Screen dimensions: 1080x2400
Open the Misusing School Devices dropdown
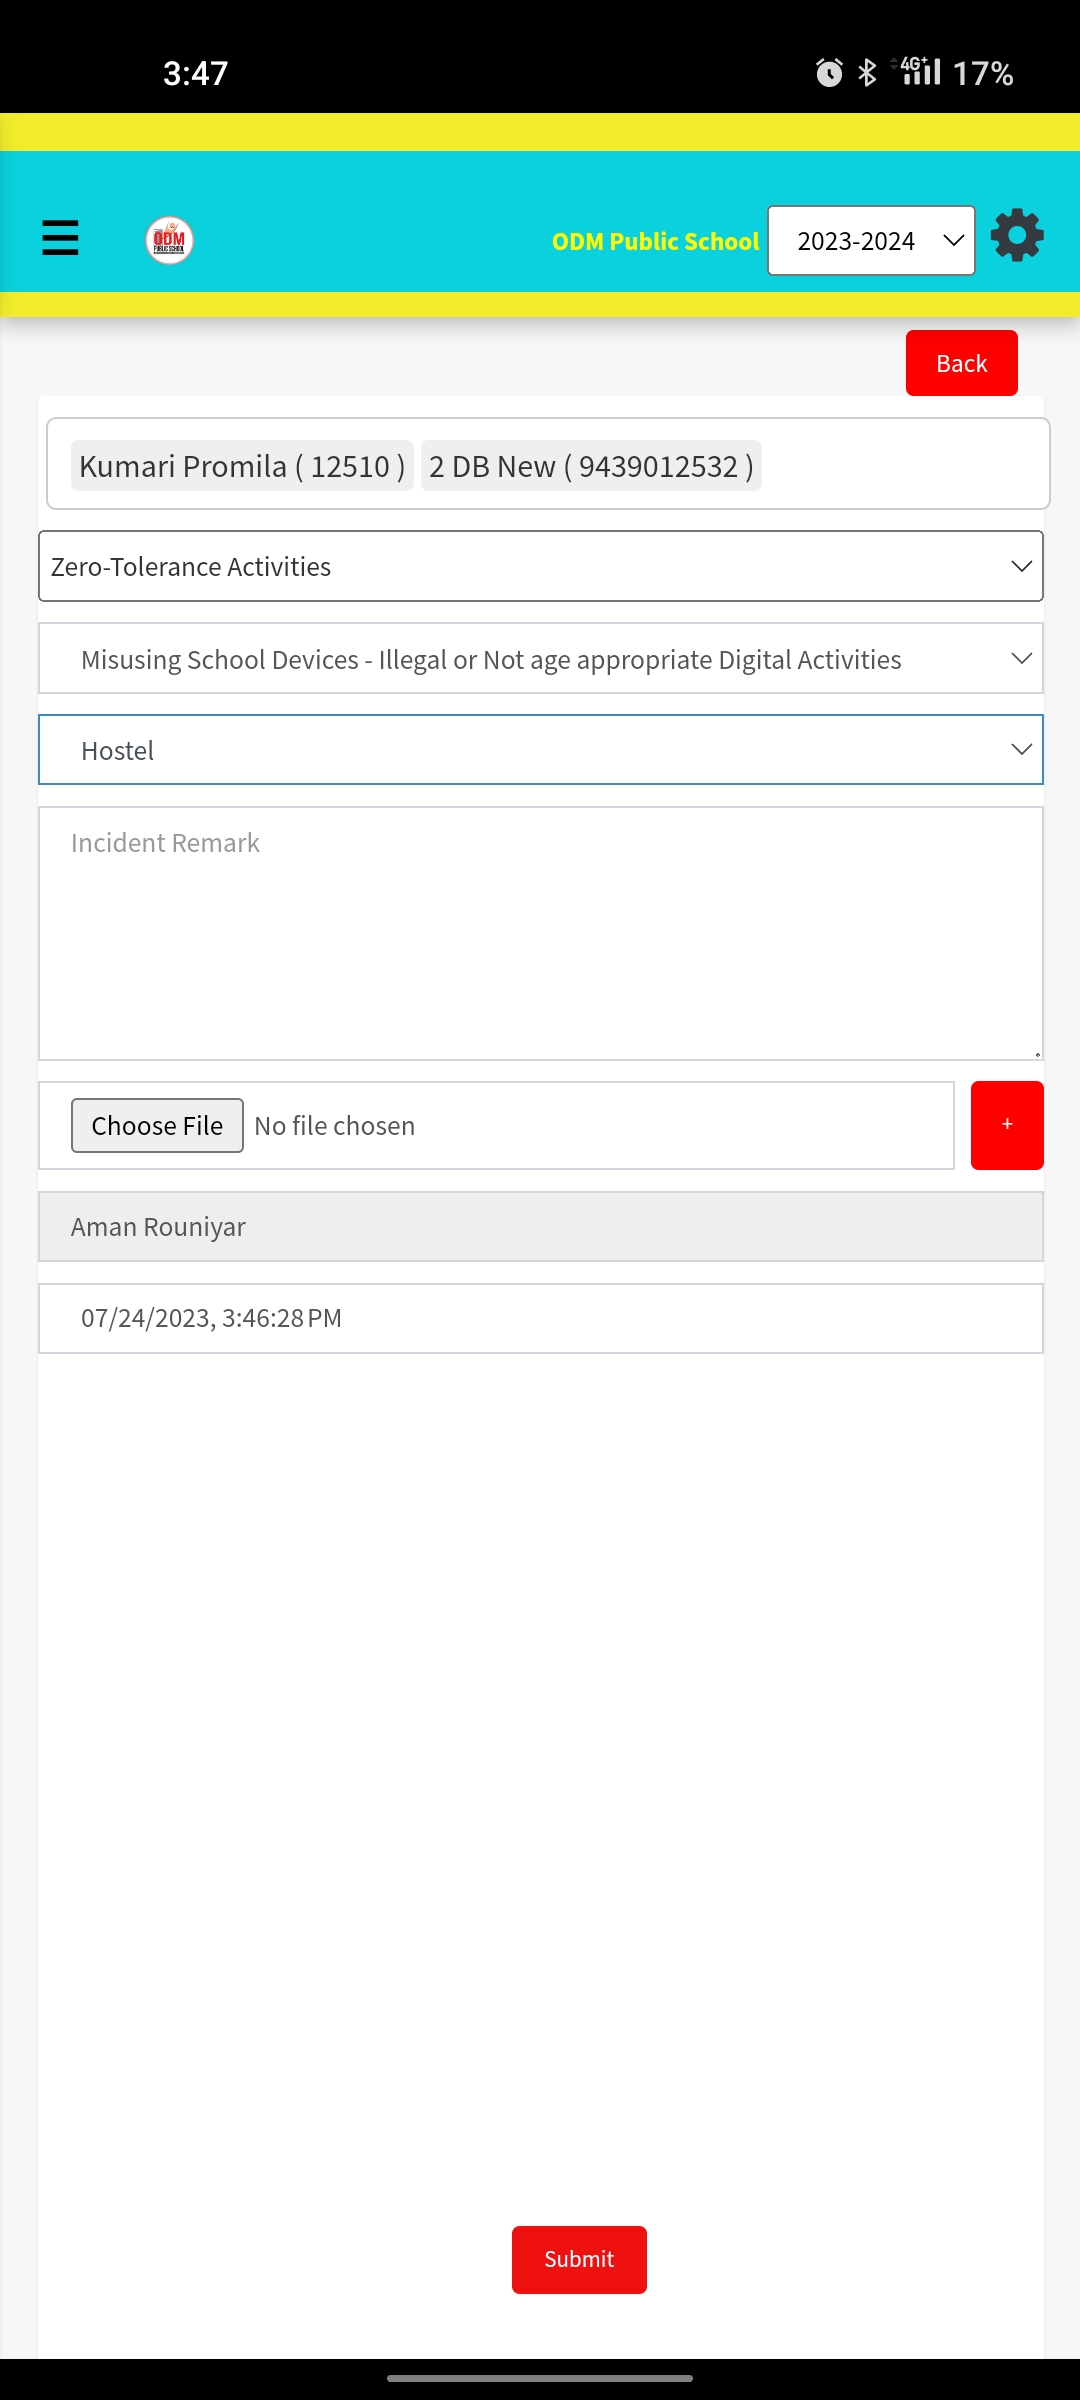(540, 659)
